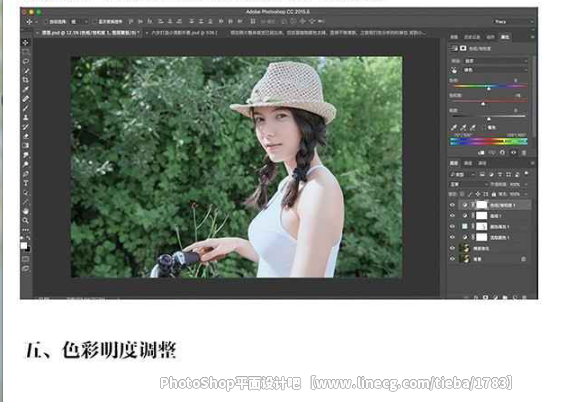
Task: Click the subtract-from-sample eyedropper icon
Action: [x=472, y=127]
